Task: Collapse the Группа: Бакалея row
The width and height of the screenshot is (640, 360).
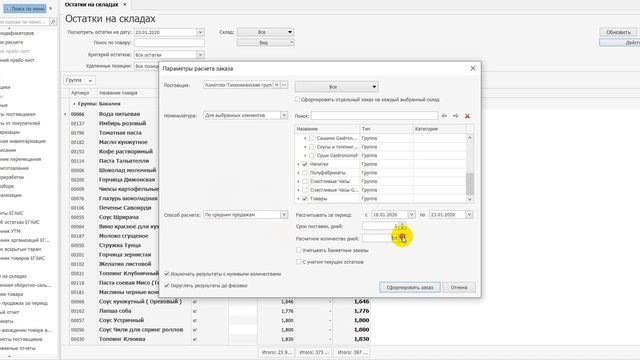Action: pyautogui.click(x=74, y=104)
